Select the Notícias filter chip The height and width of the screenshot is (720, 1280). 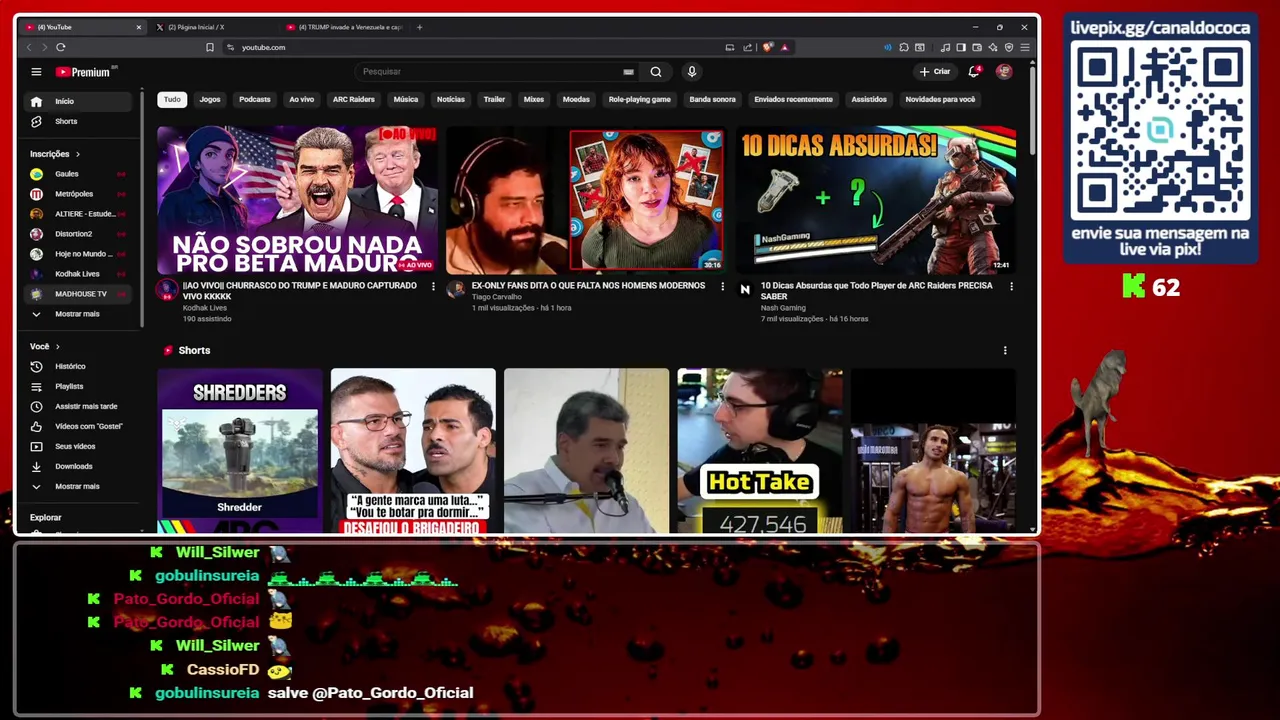pyautogui.click(x=450, y=99)
